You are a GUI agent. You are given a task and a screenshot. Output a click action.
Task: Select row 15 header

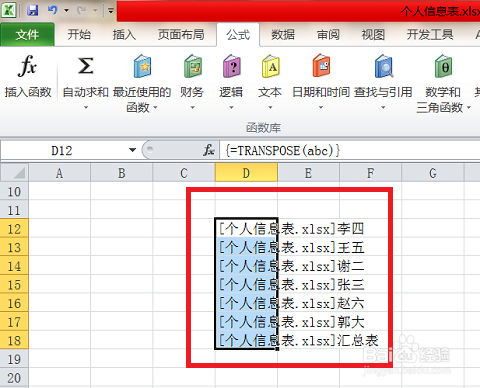point(14,285)
